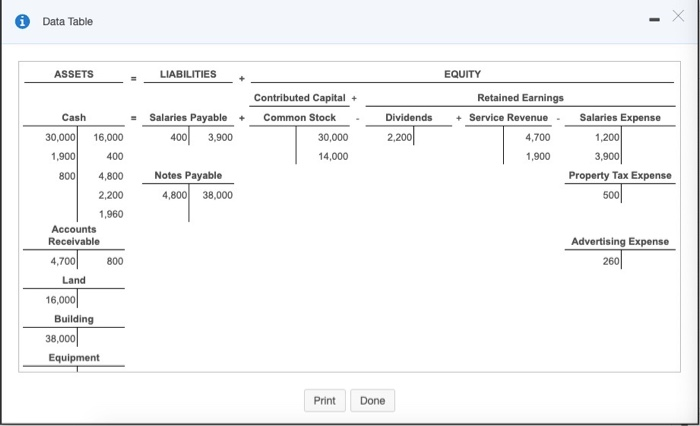This screenshot has width=700, height=426.
Task: Click the Service Revenue account title
Action: coord(508,117)
